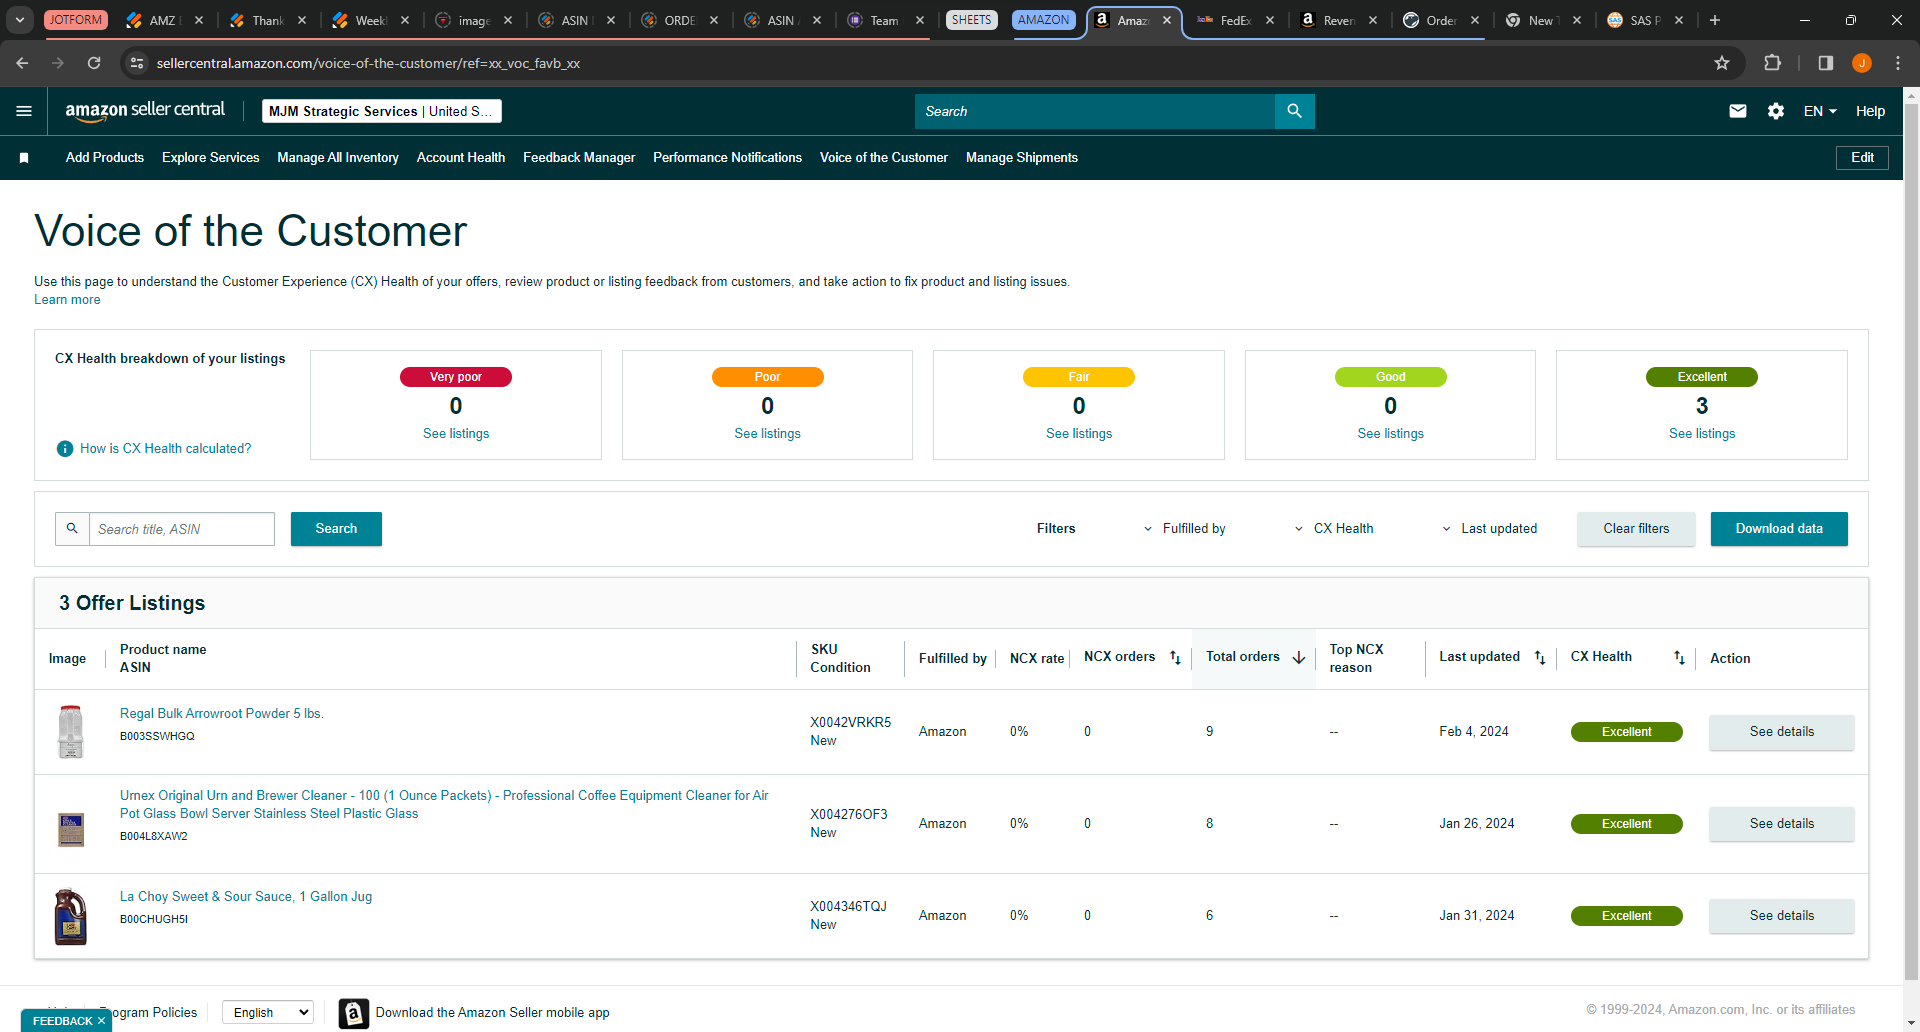This screenshot has height=1032, width=1920.
Task: Open Manage Shipments in the navigation bar
Action: [1022, 158]
